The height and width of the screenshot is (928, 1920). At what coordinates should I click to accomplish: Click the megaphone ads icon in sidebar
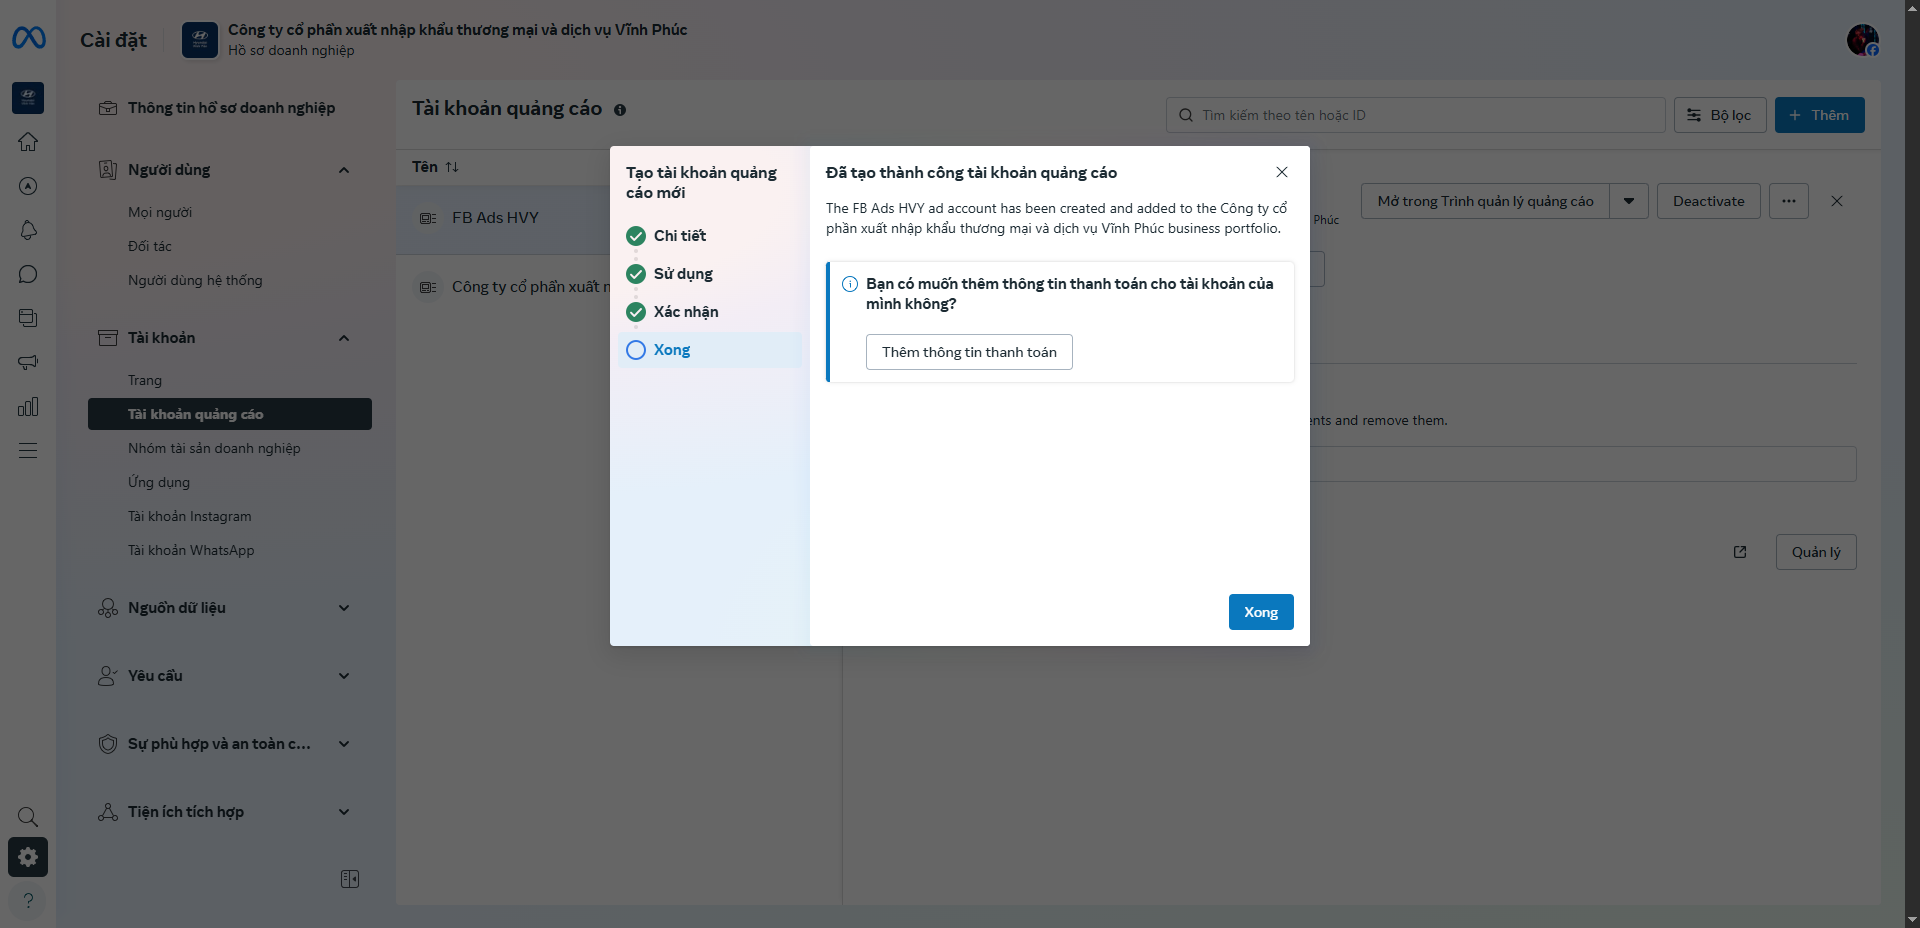pyautogui.click(x=28, y=362)
